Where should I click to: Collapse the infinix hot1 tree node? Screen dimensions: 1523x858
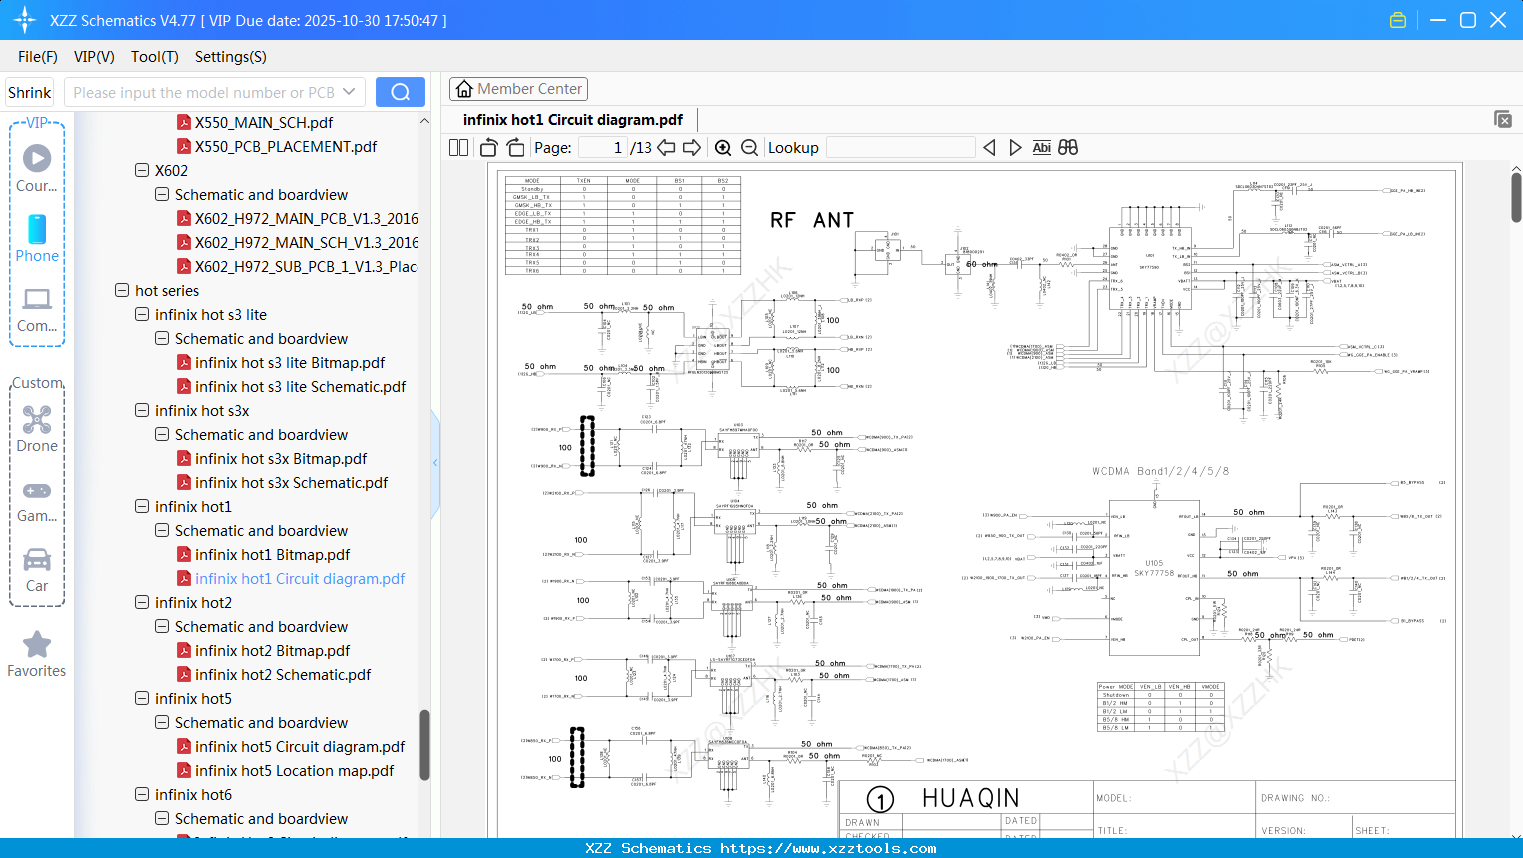(x=142, y=506)
